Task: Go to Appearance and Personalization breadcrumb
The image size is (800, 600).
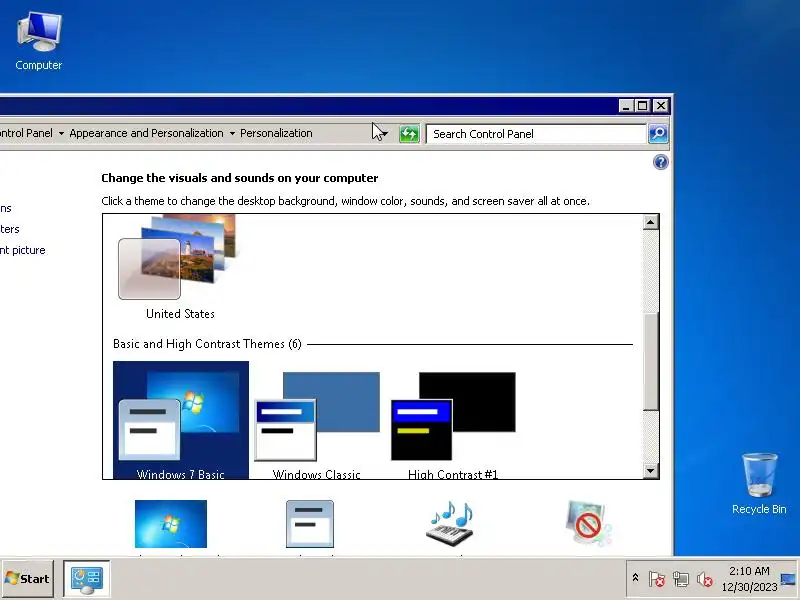Action: (x=146, y=133)
